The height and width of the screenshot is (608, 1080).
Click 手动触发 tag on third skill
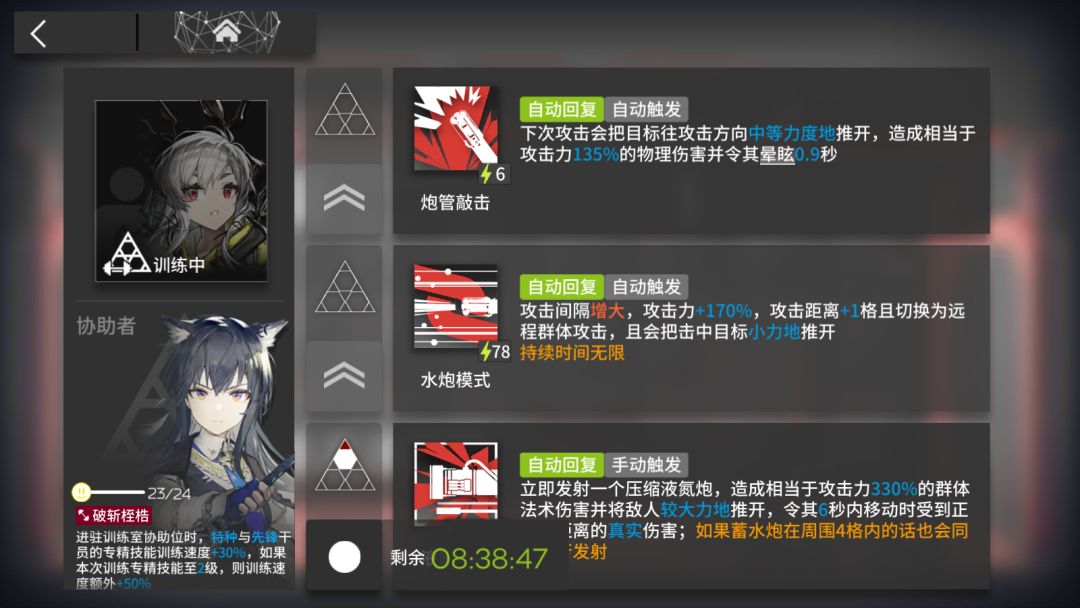click(646, 465)
